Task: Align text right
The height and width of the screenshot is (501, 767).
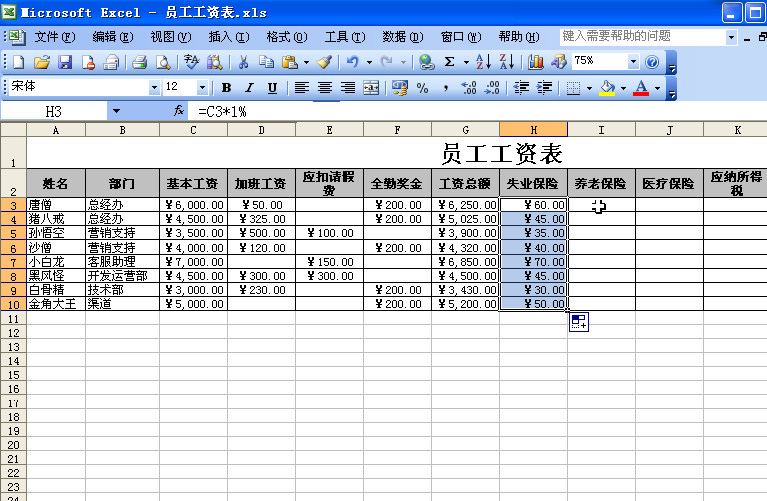Action: point(348,88)
